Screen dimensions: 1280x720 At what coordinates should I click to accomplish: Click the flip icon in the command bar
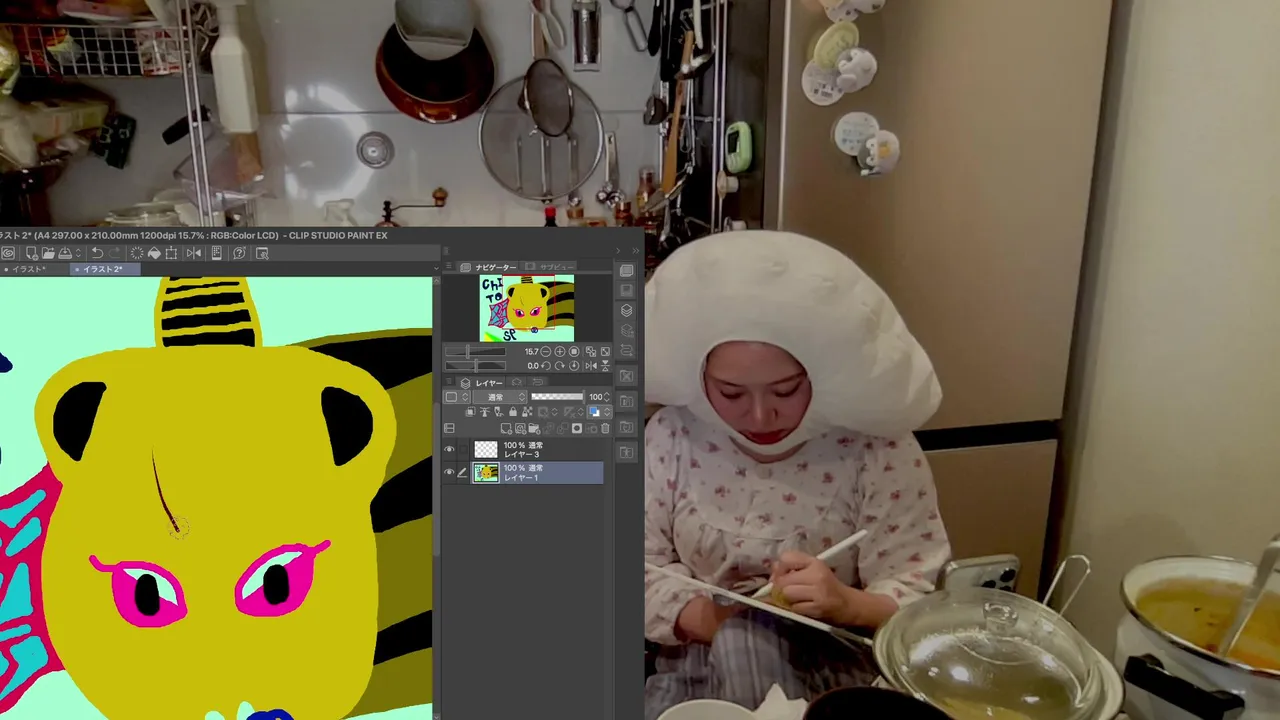[x=194, y=253]
